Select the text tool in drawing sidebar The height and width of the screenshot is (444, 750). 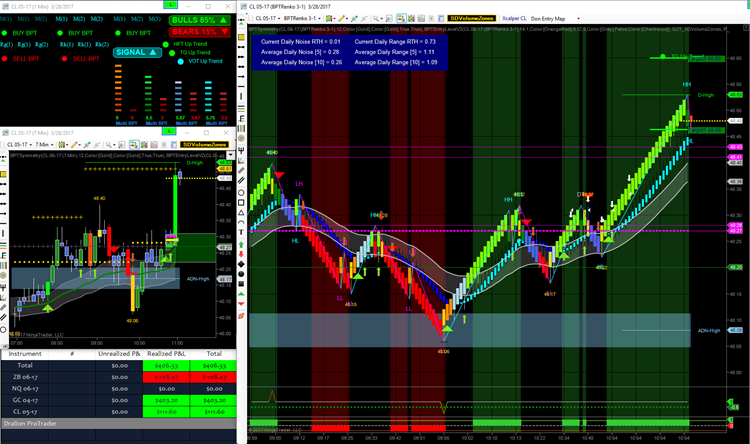coord(241,232)
